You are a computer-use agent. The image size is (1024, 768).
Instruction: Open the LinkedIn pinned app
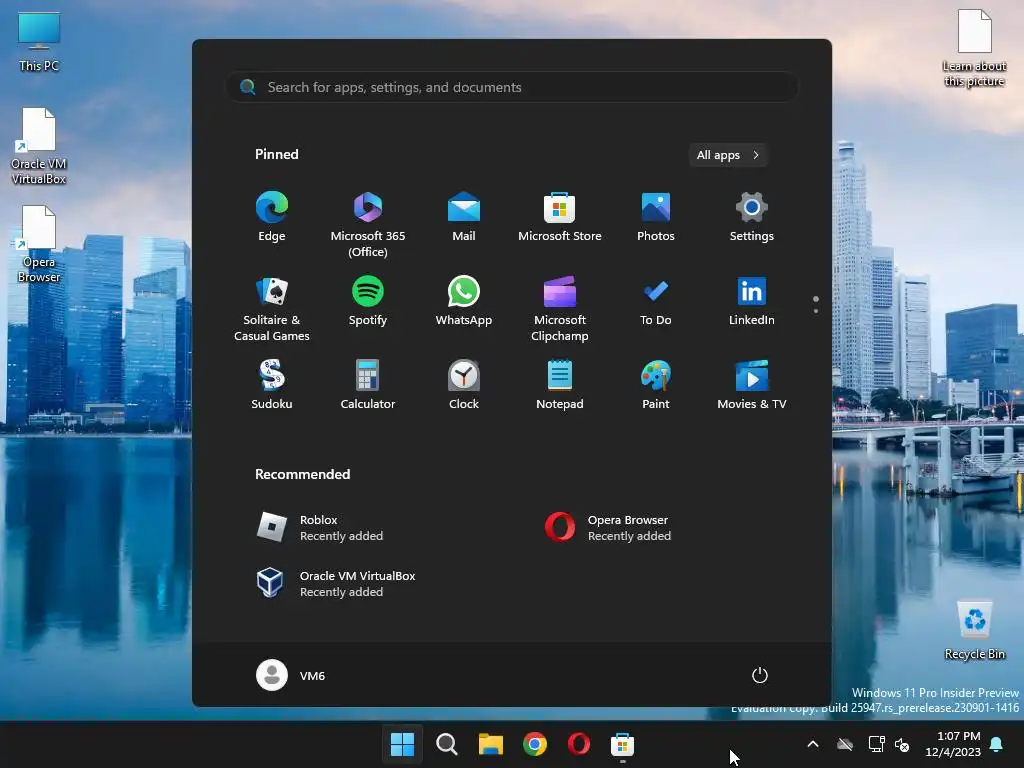752,301
